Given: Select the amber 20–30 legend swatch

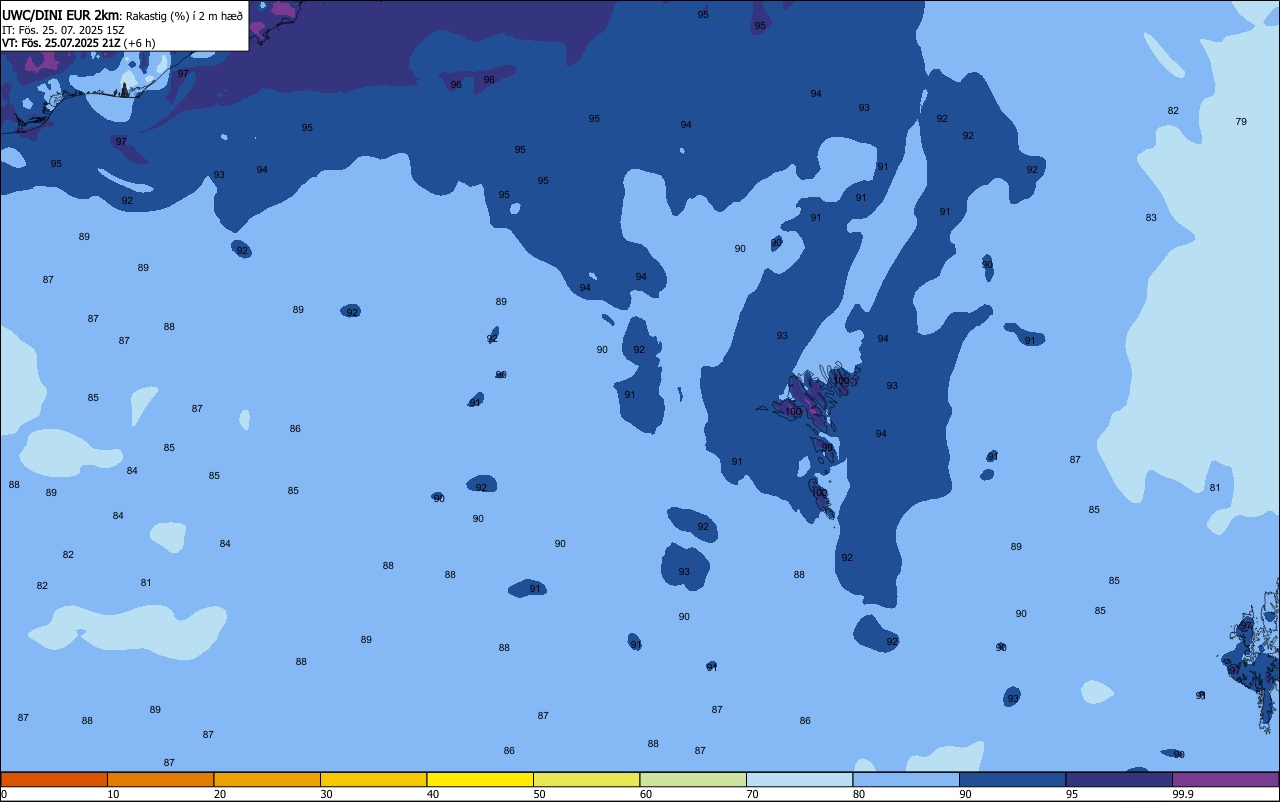Looking at the screenshot, I should [267, 779].
